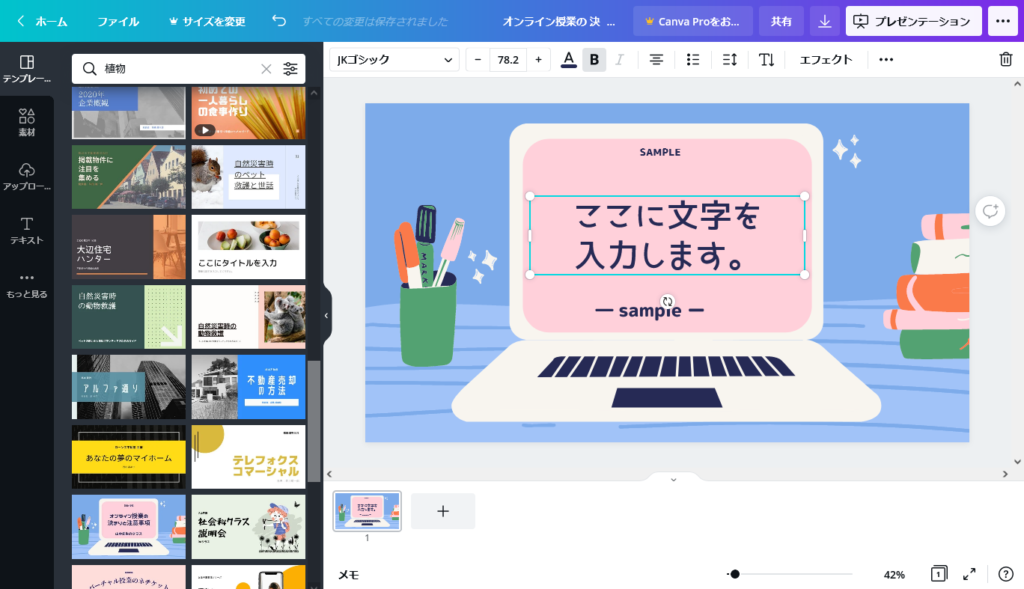Image resolution: width=1024 pixels, height=589 pixels.
Task: Show もっと見る more tabs
Action: (27, 285)
